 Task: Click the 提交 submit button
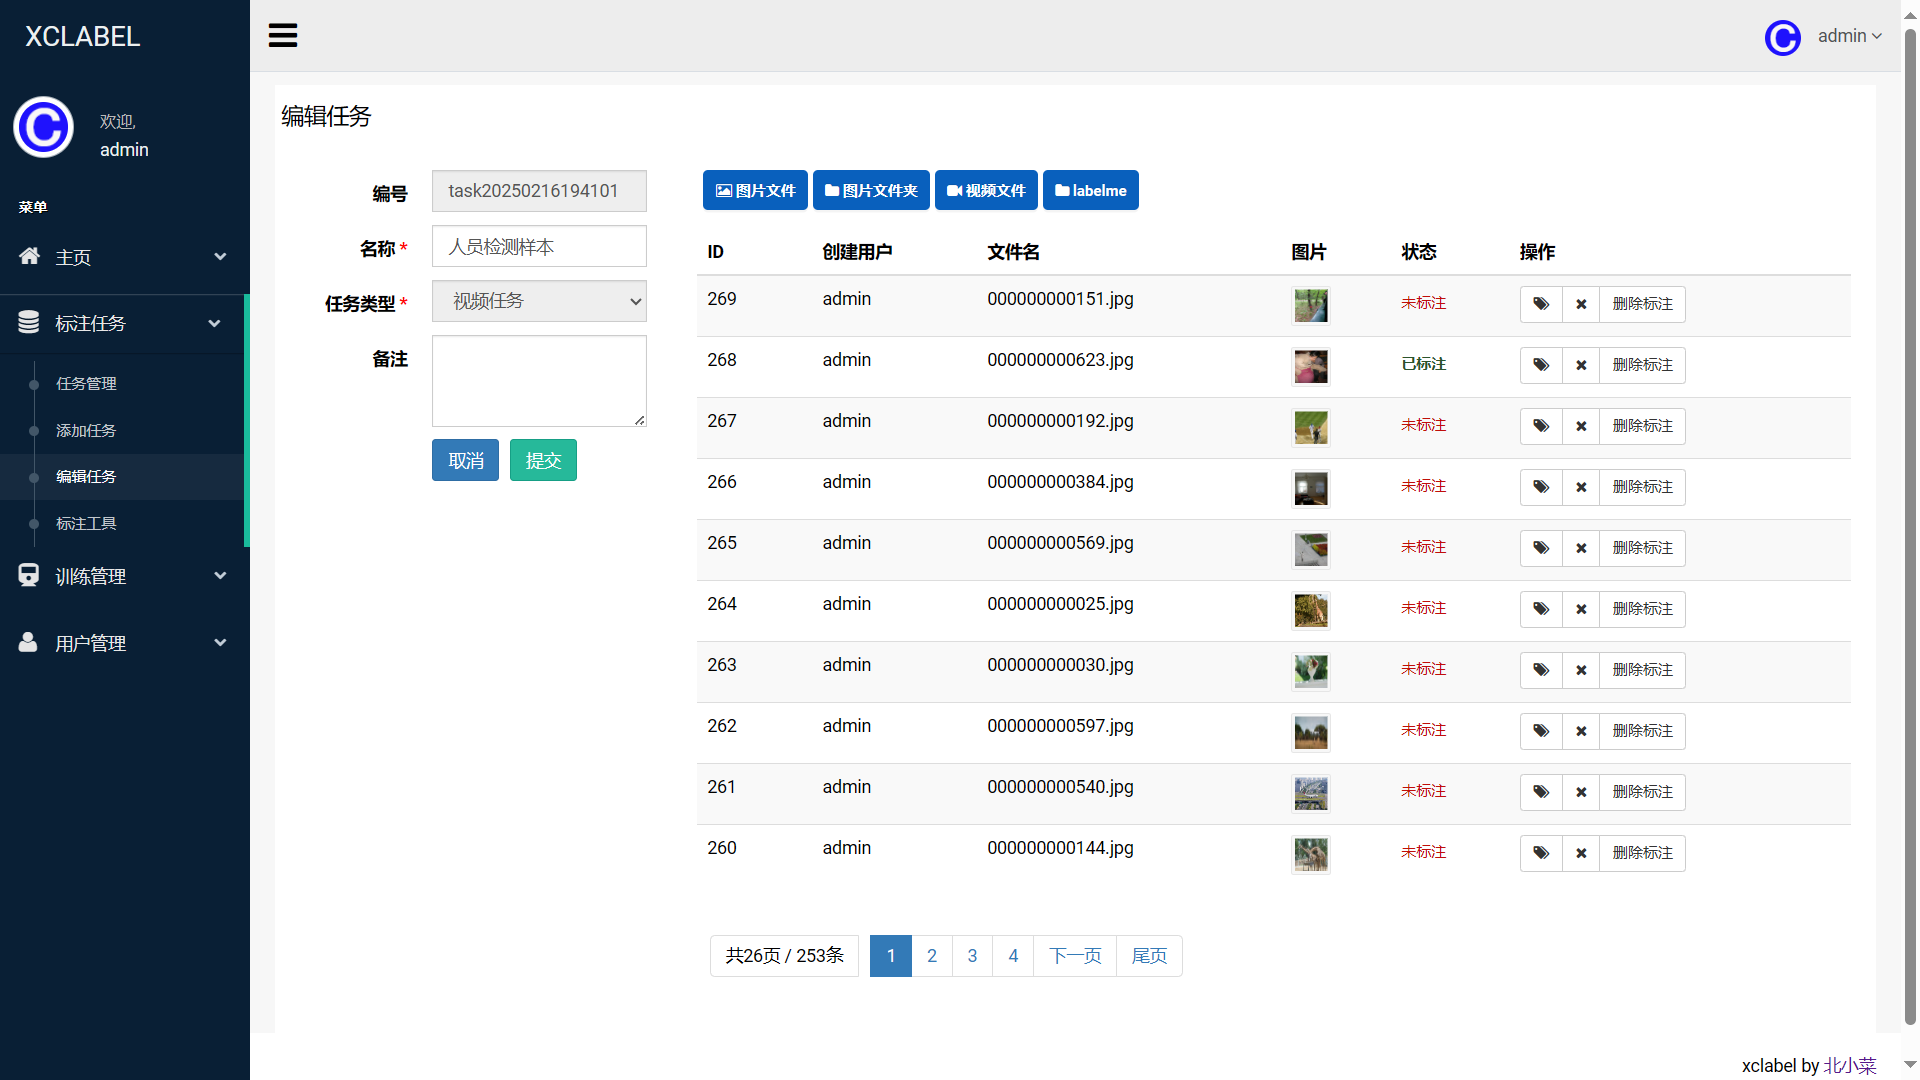543,461
